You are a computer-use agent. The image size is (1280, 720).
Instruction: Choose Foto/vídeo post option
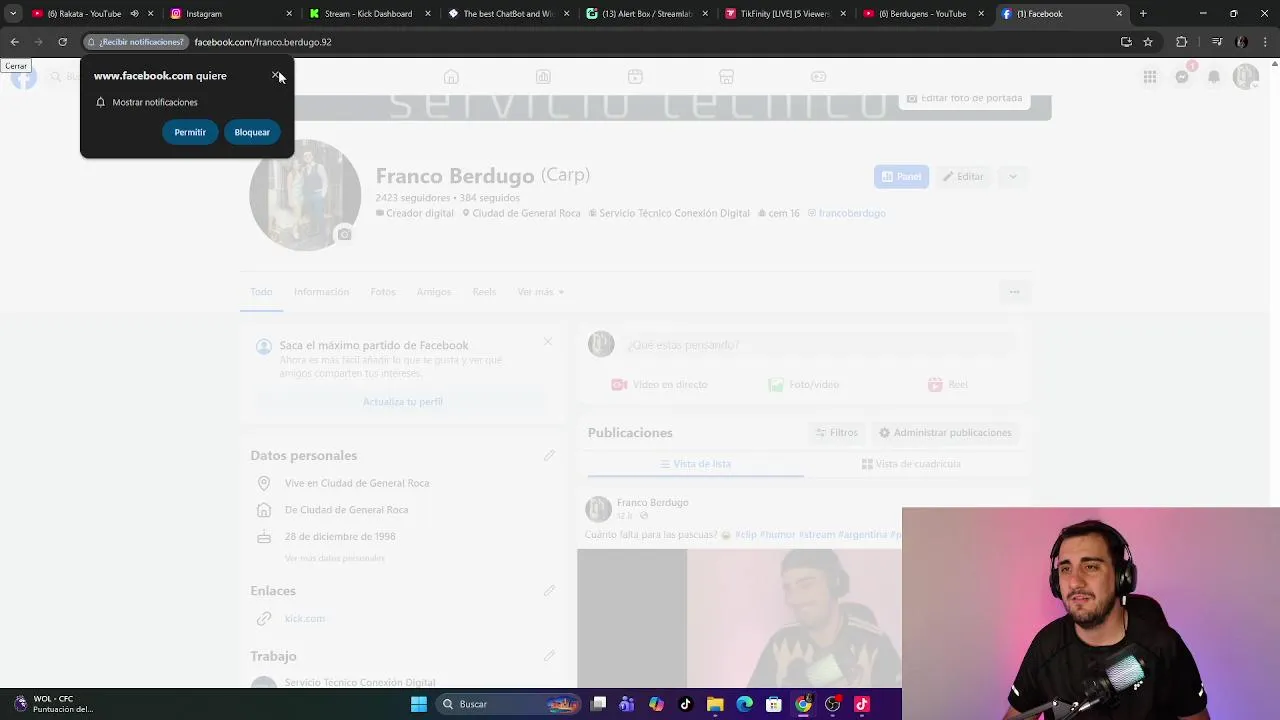coord(803,384)
